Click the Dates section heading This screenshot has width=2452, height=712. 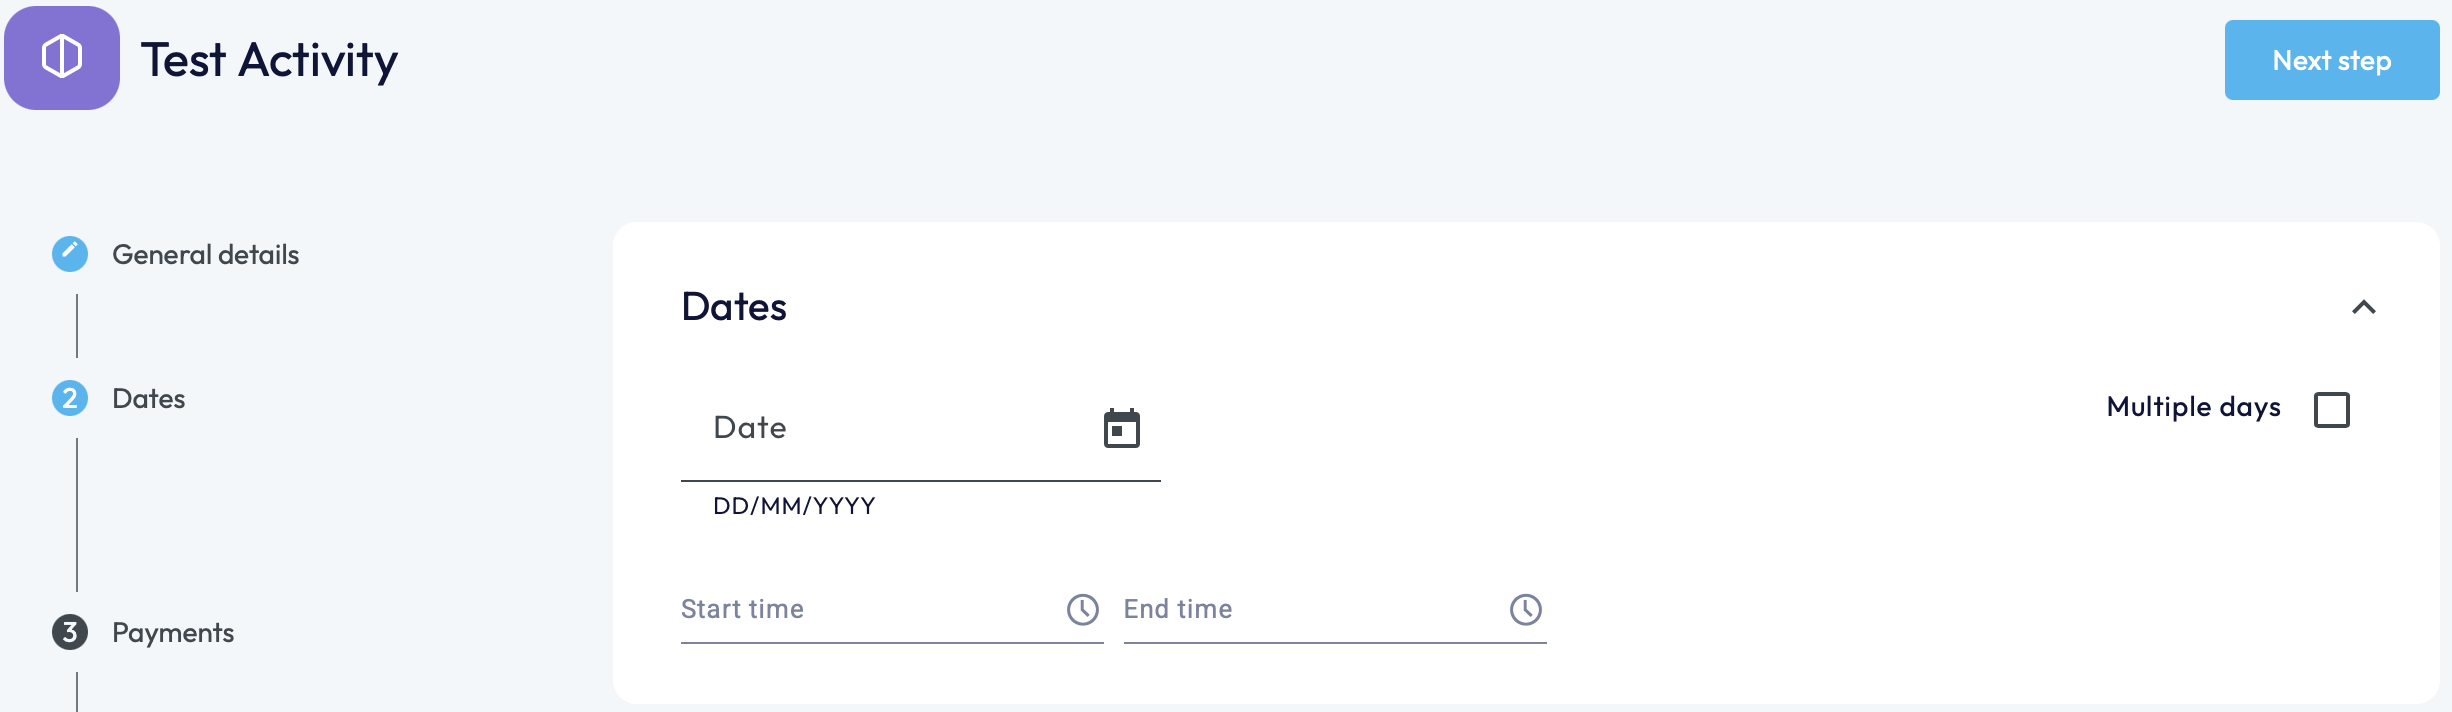coord(734,307)
